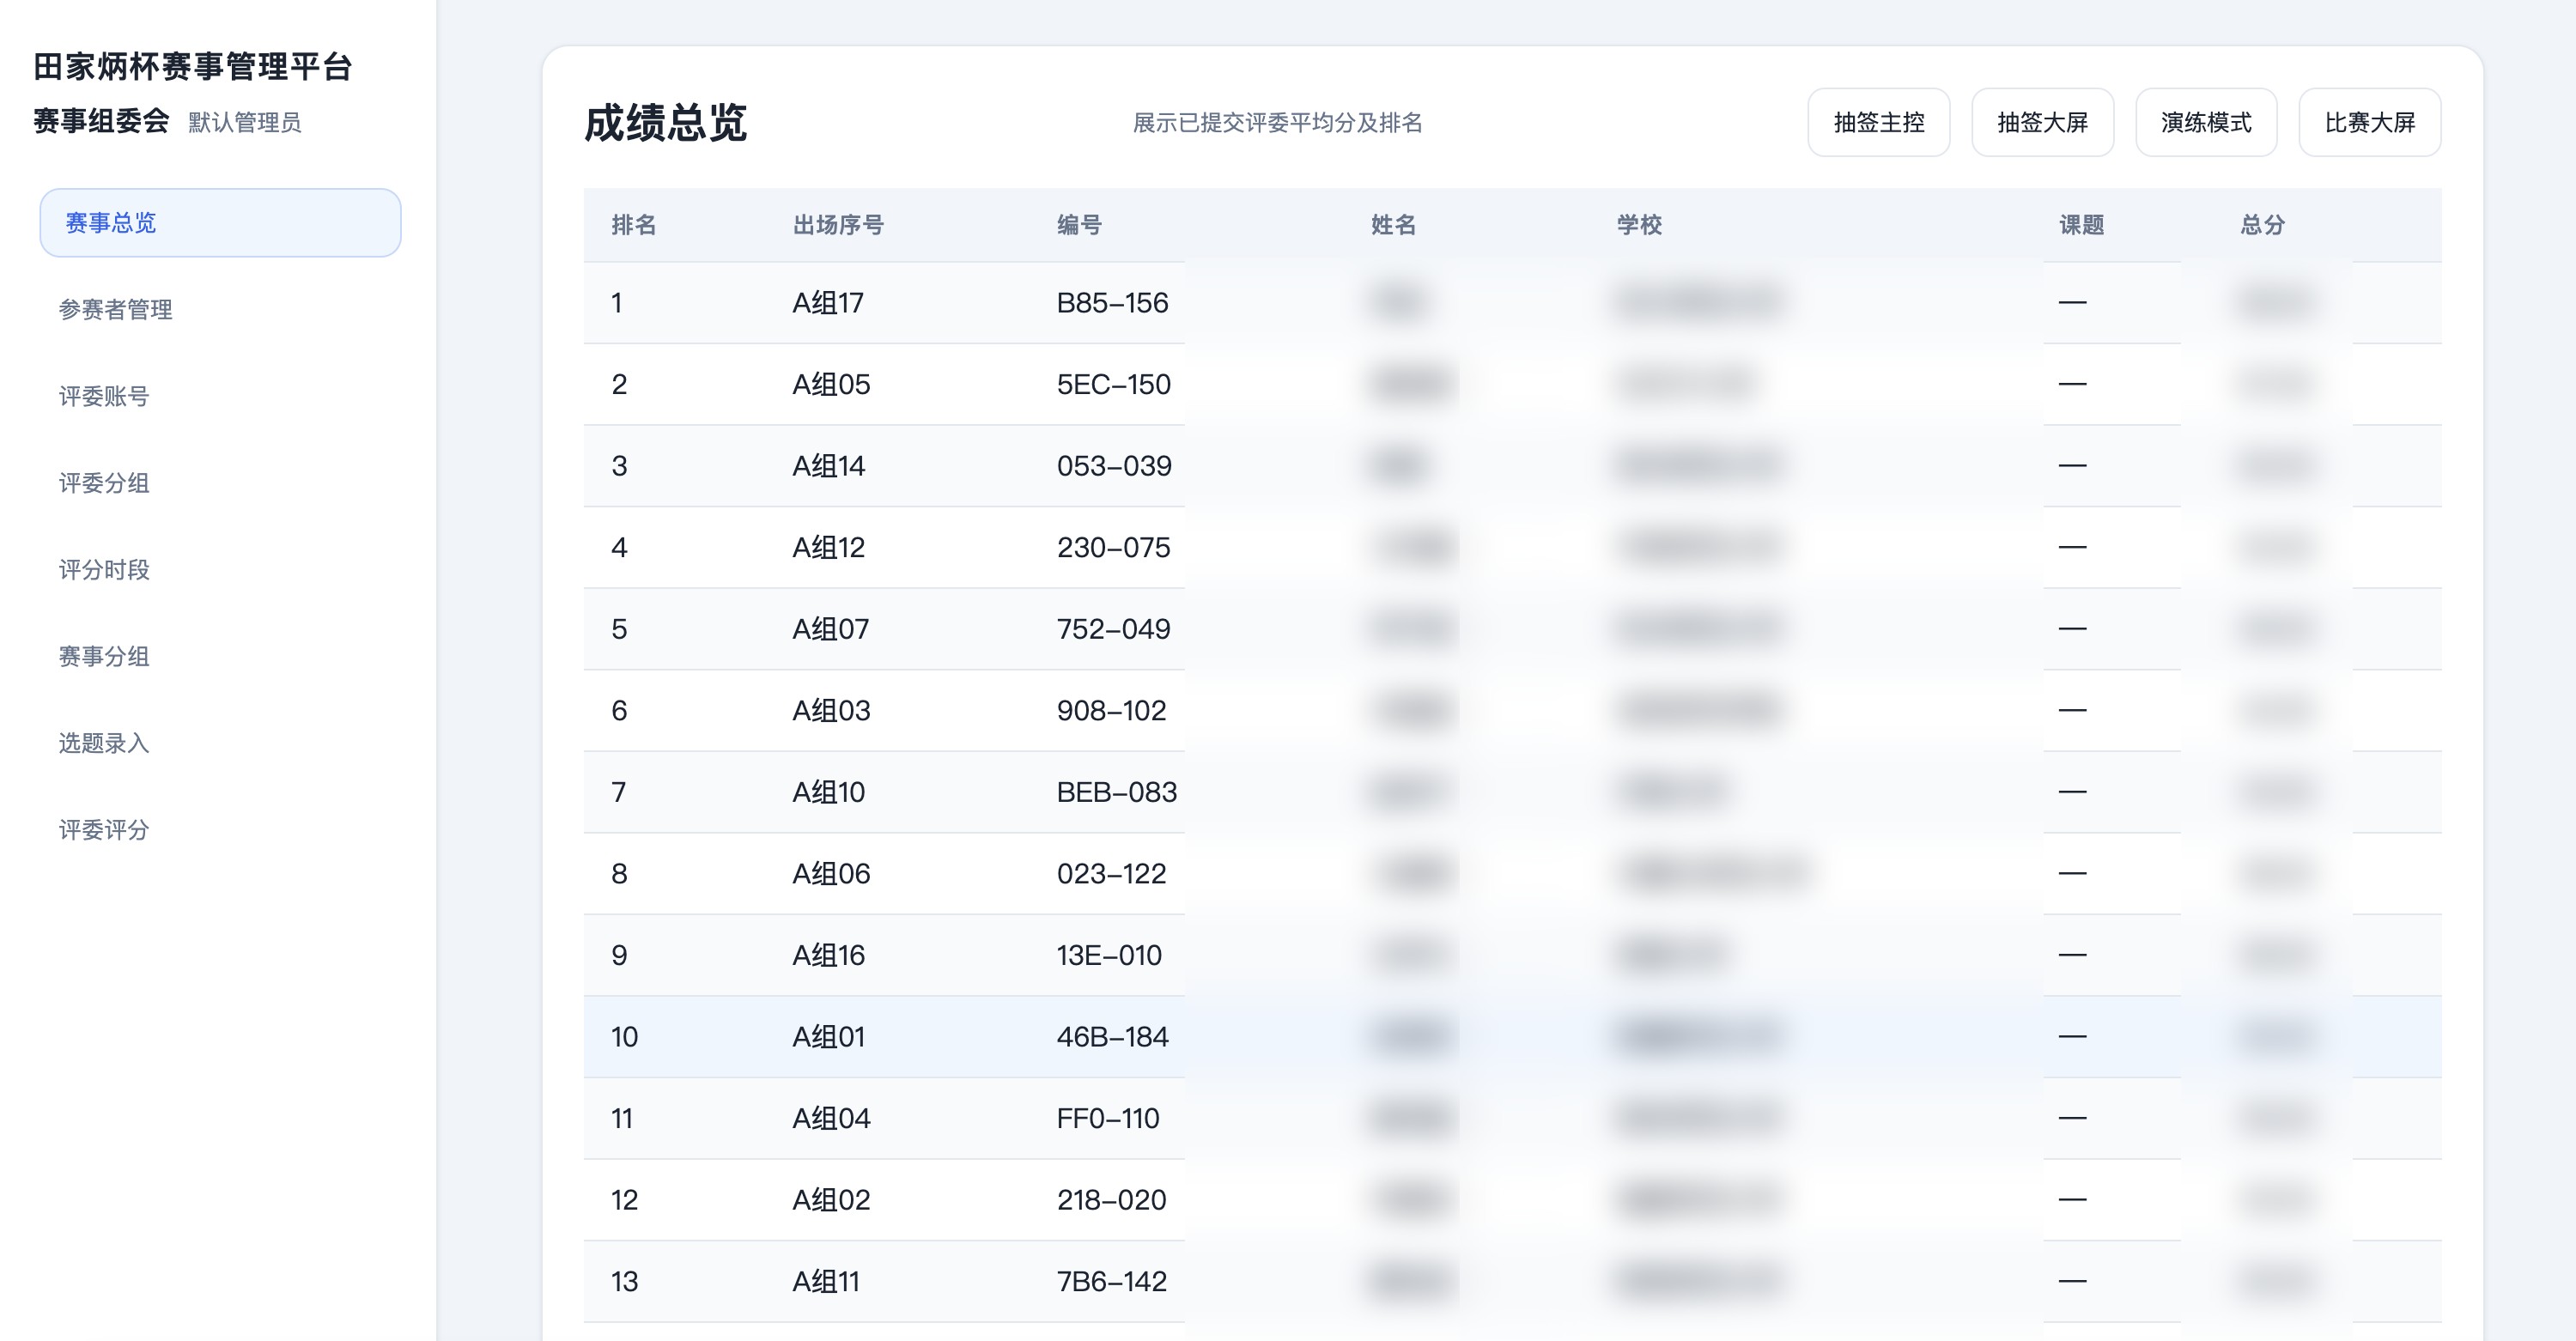This screenshot has width=2576, height=1341.
Task: Select 评委分组 in the sidebar
Action: pyautogui.click(x=104, y=483)
